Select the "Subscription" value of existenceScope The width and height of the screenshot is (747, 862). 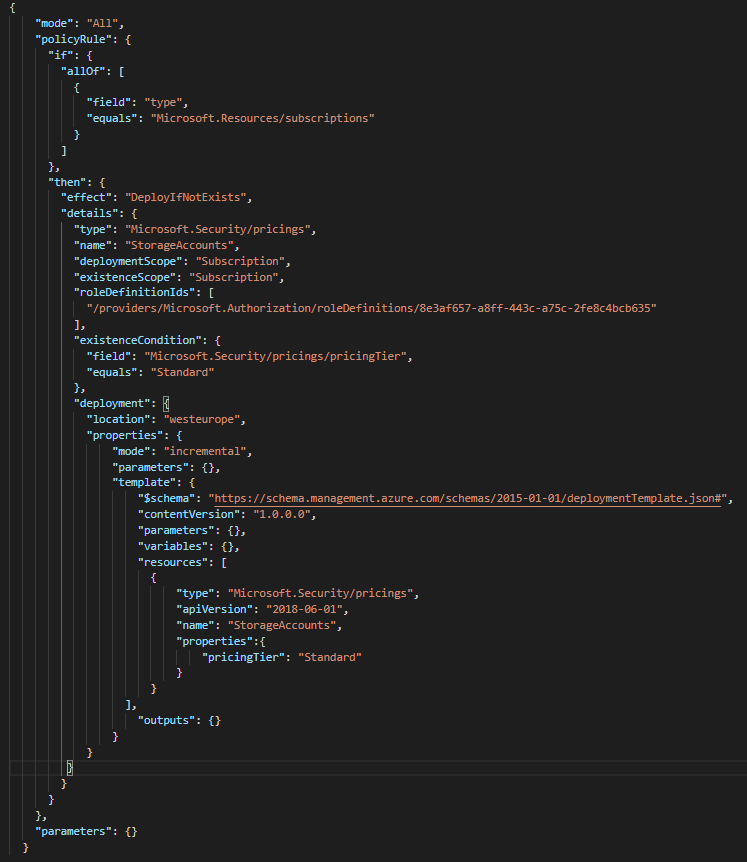click(x=234, y=277)
